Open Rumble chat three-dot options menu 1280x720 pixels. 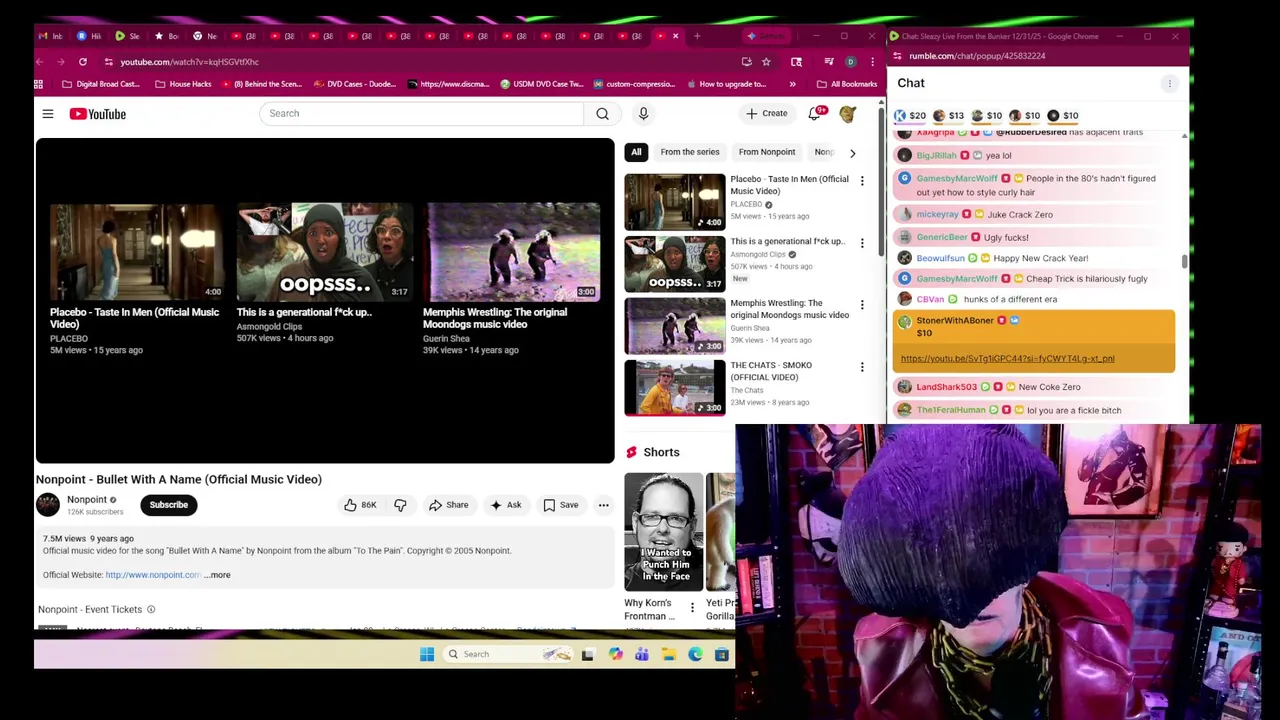[1169, 83]
